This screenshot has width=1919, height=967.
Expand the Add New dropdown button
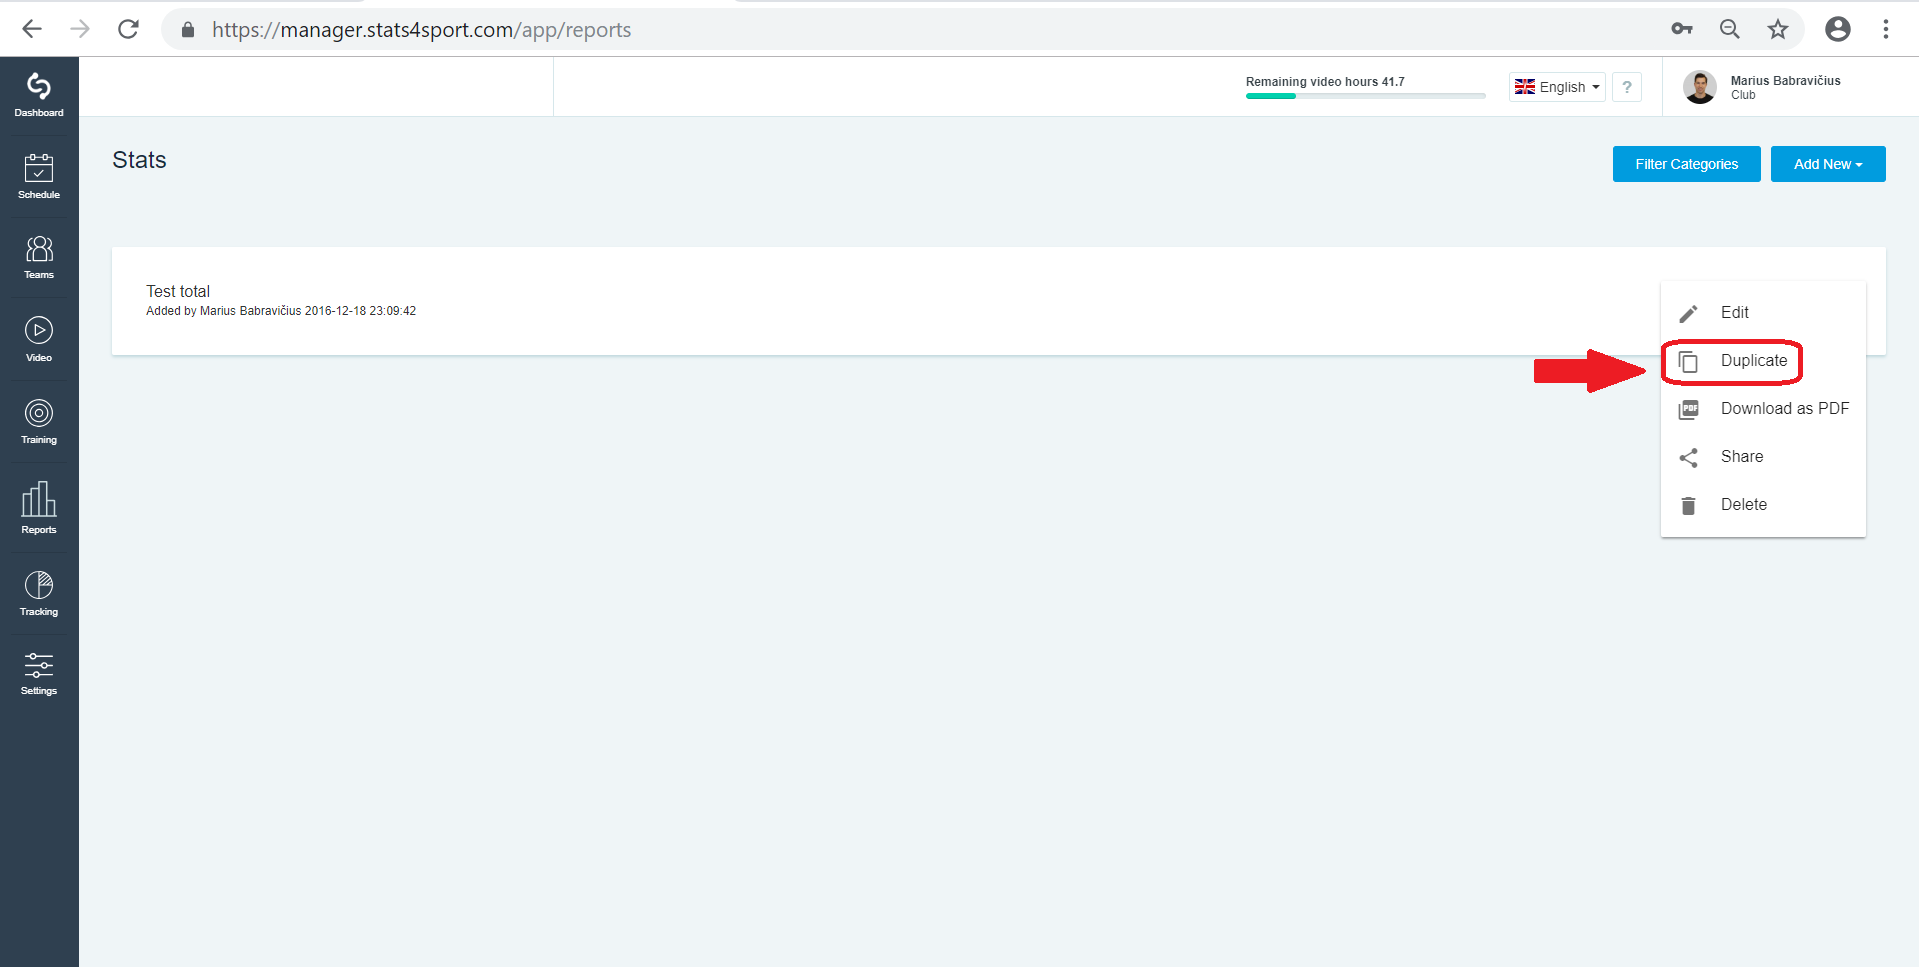1828,164
